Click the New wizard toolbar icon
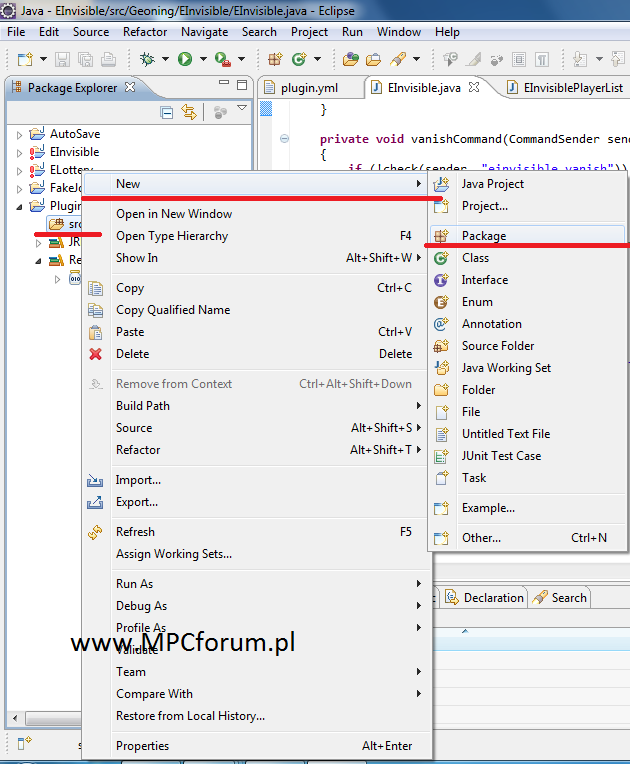The width and height of the screenshot is (630, 764). (25, 59)
